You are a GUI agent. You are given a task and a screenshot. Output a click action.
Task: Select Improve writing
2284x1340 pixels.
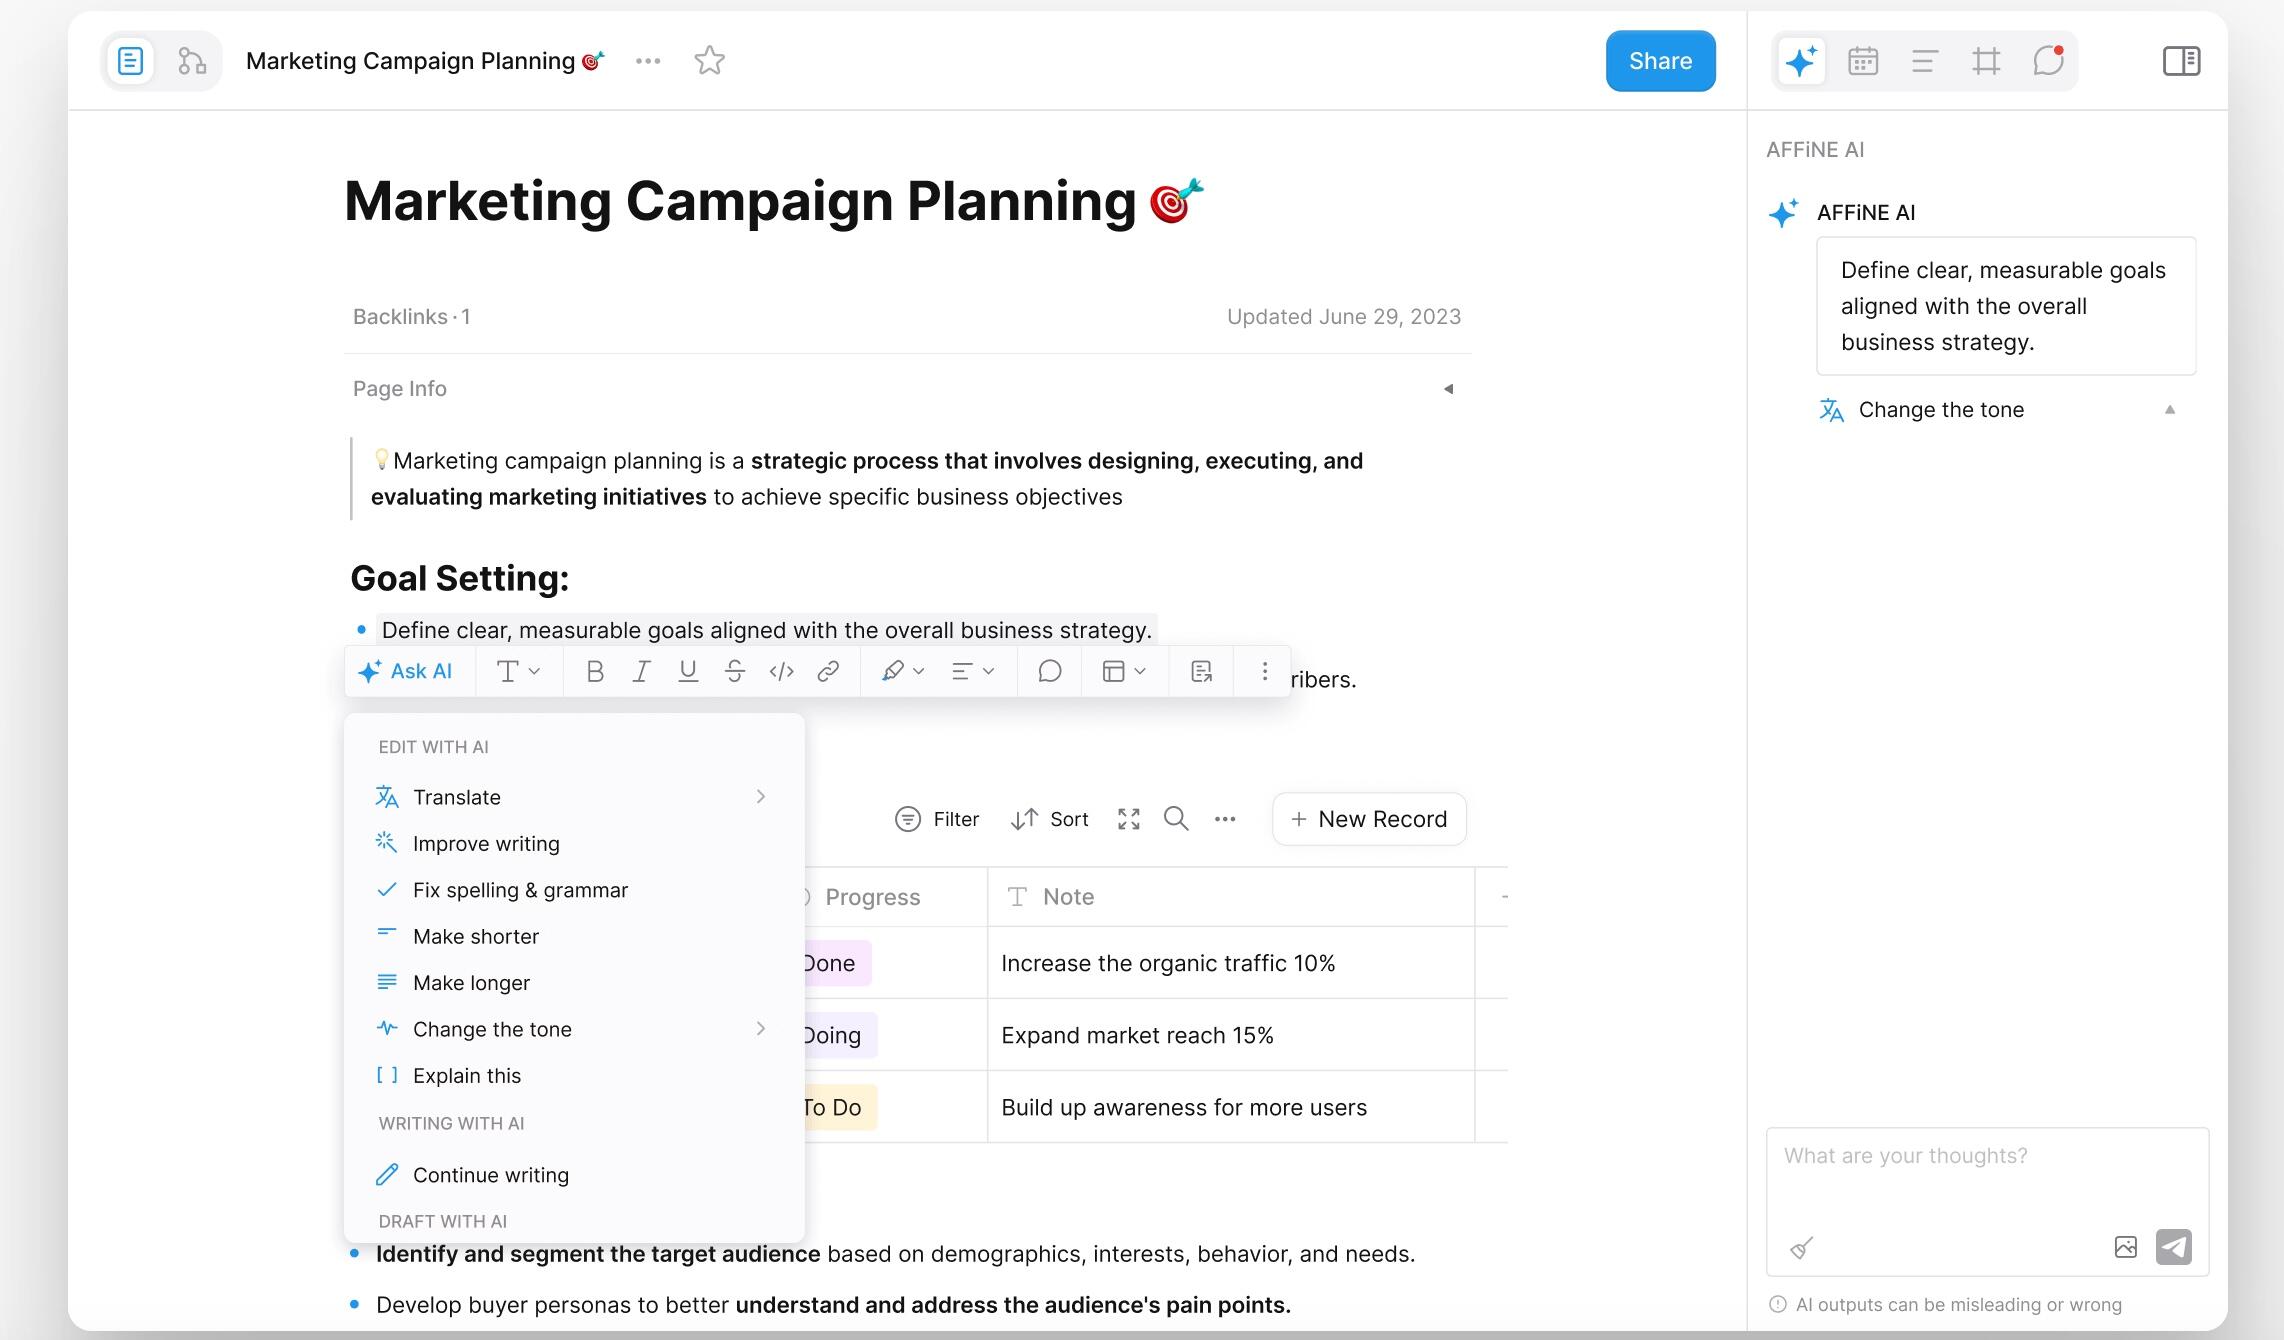[574, 844]
